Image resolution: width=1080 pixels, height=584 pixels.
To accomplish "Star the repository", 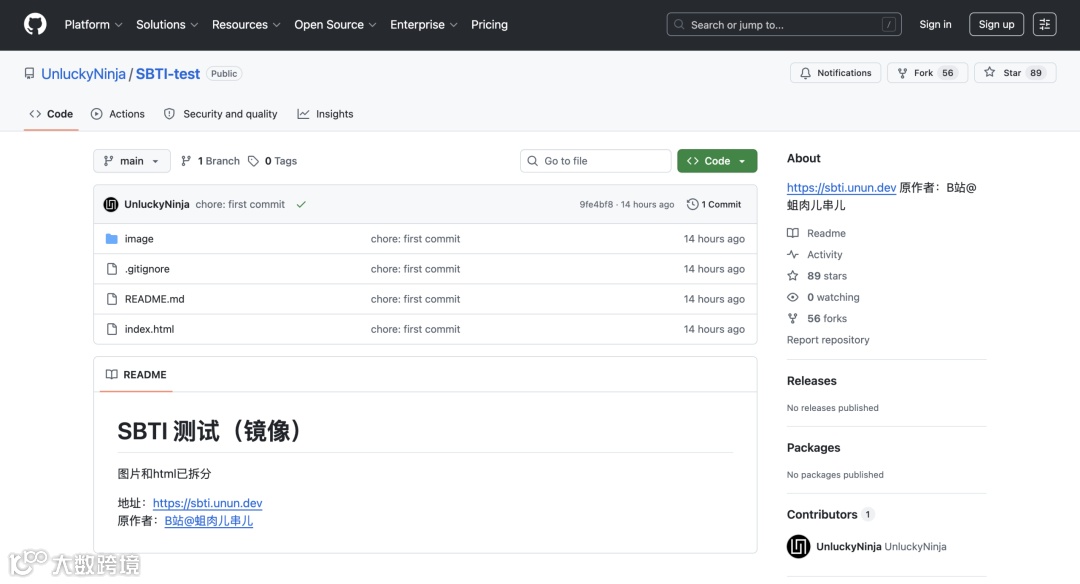I will [1015, 72].
